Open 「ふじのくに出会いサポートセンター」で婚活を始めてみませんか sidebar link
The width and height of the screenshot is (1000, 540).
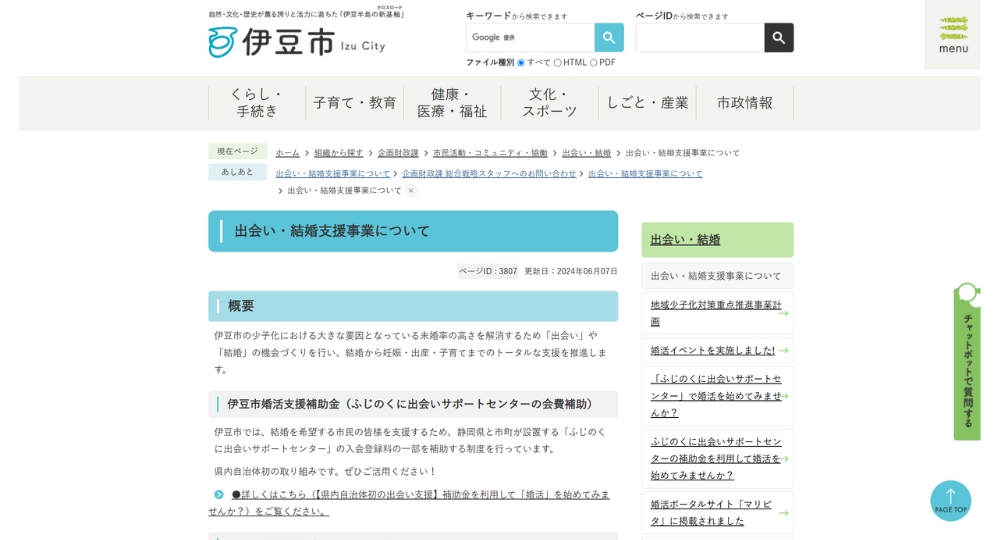pyautogui.click(x=717, y=396)
